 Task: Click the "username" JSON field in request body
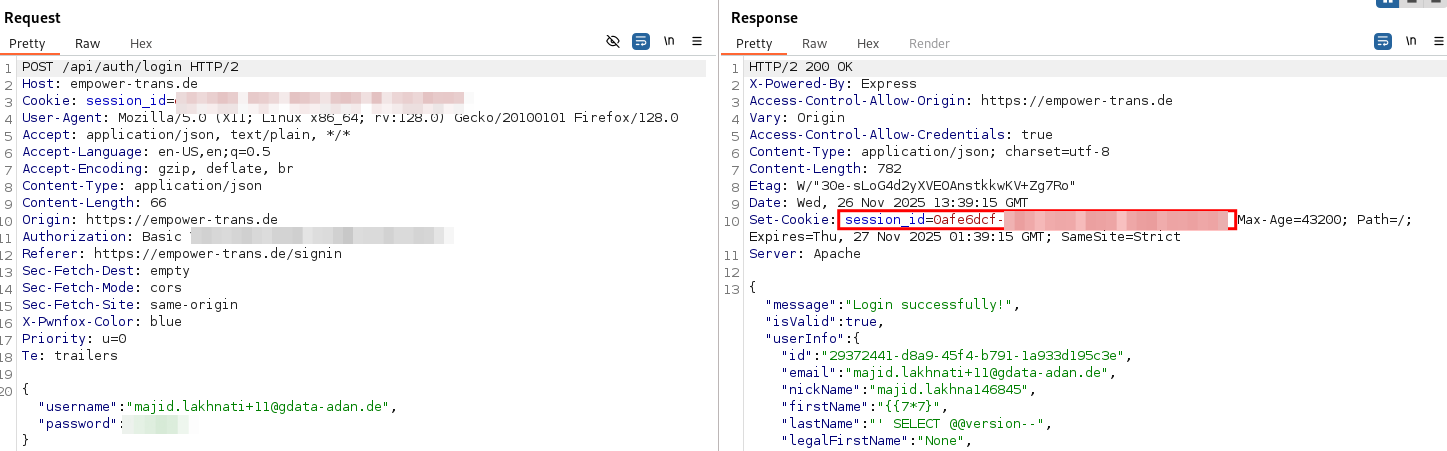[x=218, y=407]
